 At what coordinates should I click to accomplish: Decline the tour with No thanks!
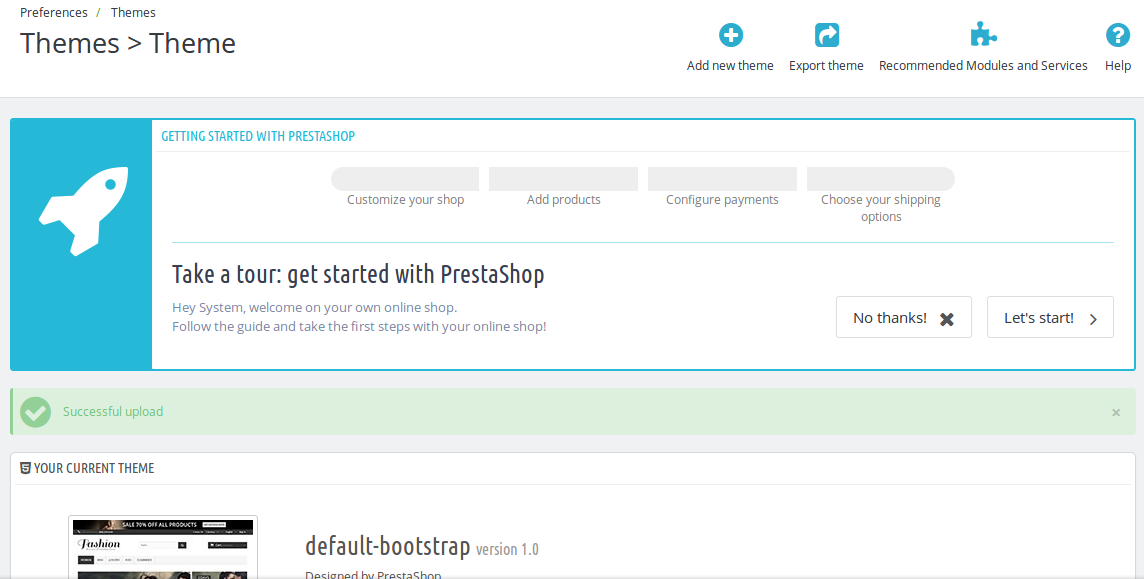click(x=904, y=317)
